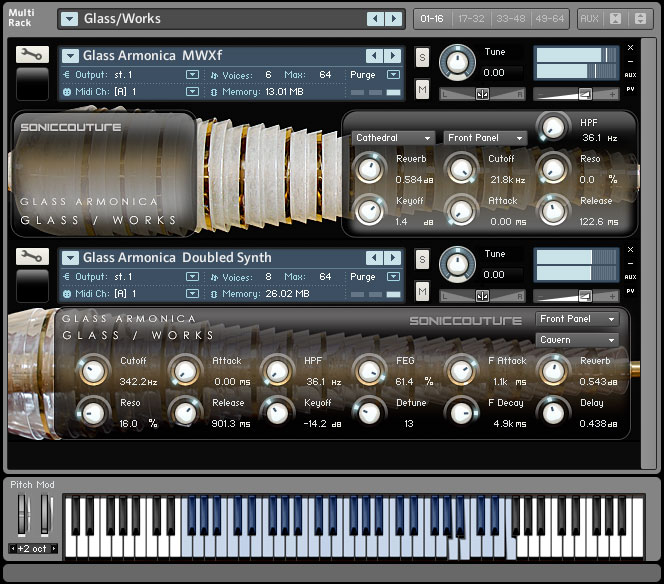Image resolution: width=664 pixels, height=584 pixels.
Task: Load the next instrument for Glass Armonica MWXf
Action: (x=393, y=55)
